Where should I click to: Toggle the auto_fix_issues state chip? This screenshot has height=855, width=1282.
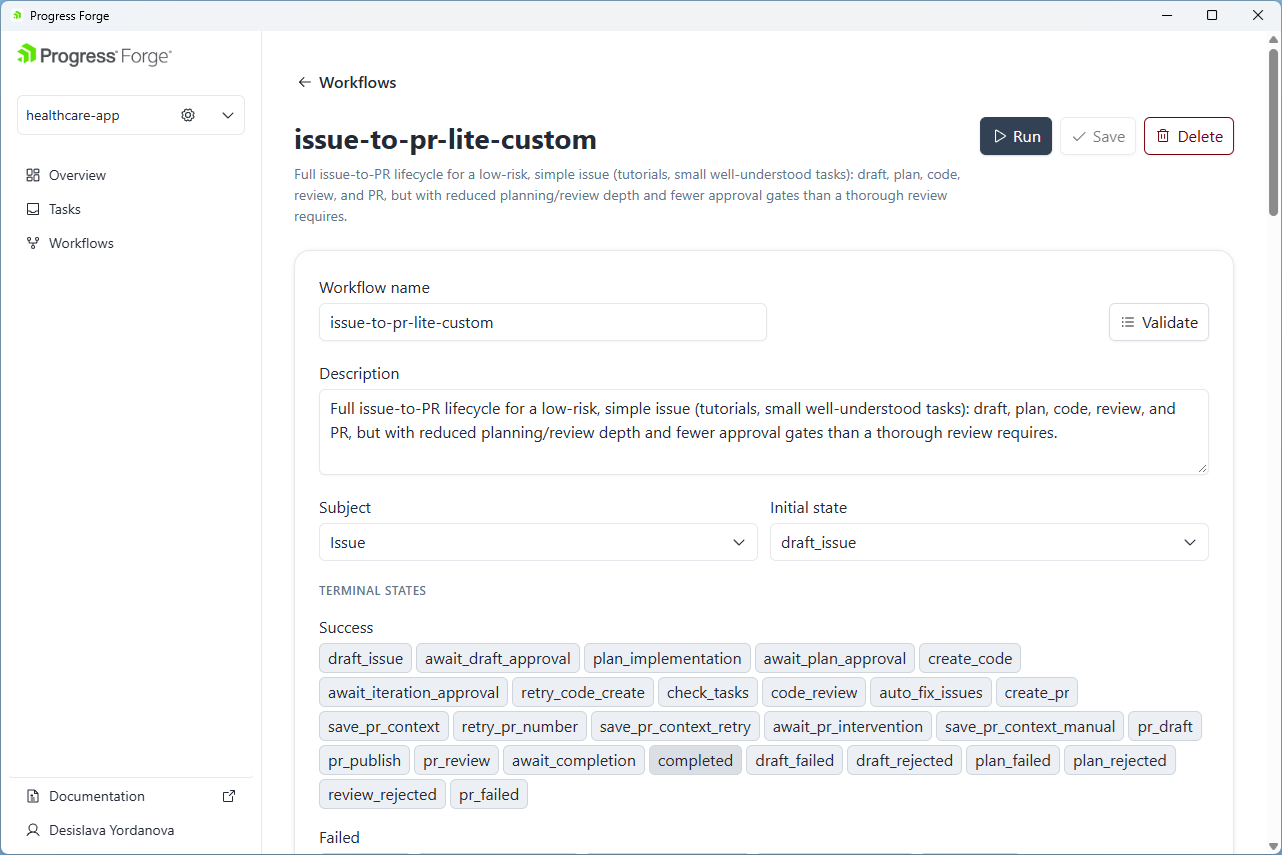click(931, 692)
